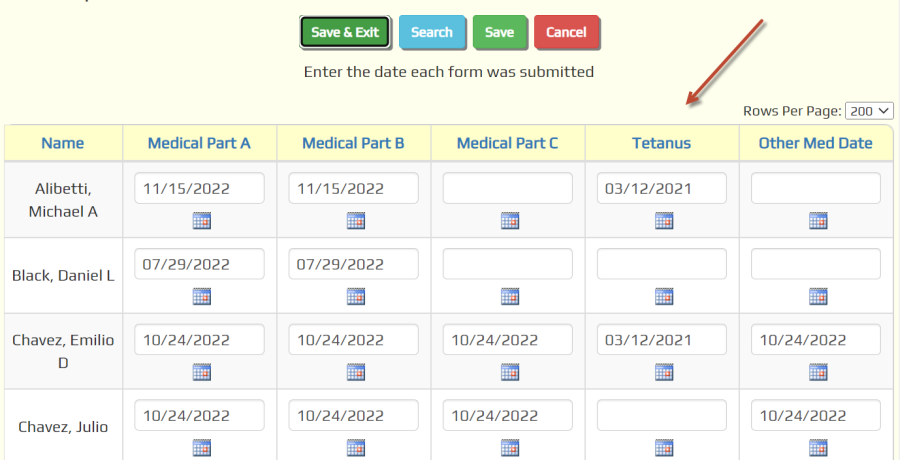
Task: Sort by Other Med Date column header
Action: tap(816, 143)
